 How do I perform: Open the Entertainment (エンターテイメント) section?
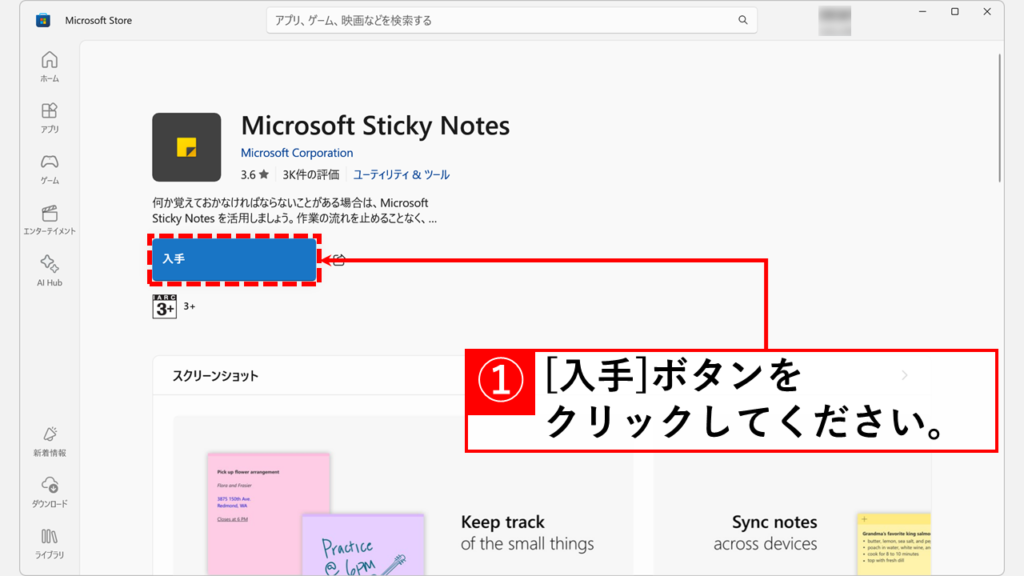point(50,219)
